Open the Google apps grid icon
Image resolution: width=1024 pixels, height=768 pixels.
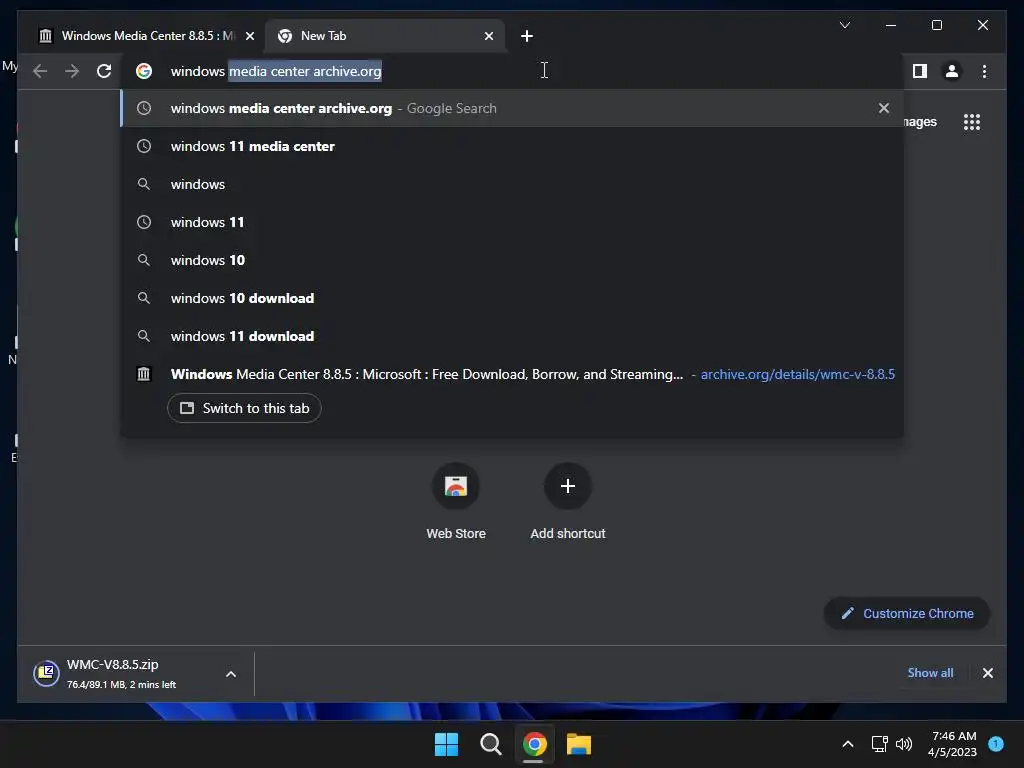pyautogui.click(x=972, y=122)
